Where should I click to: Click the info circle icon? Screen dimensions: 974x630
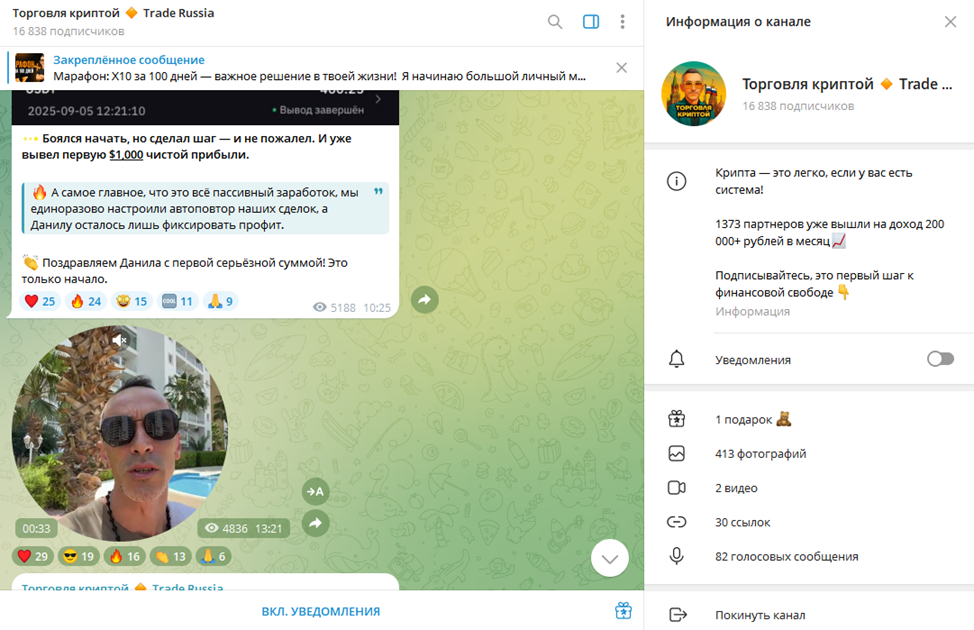(x=676, y=181)
